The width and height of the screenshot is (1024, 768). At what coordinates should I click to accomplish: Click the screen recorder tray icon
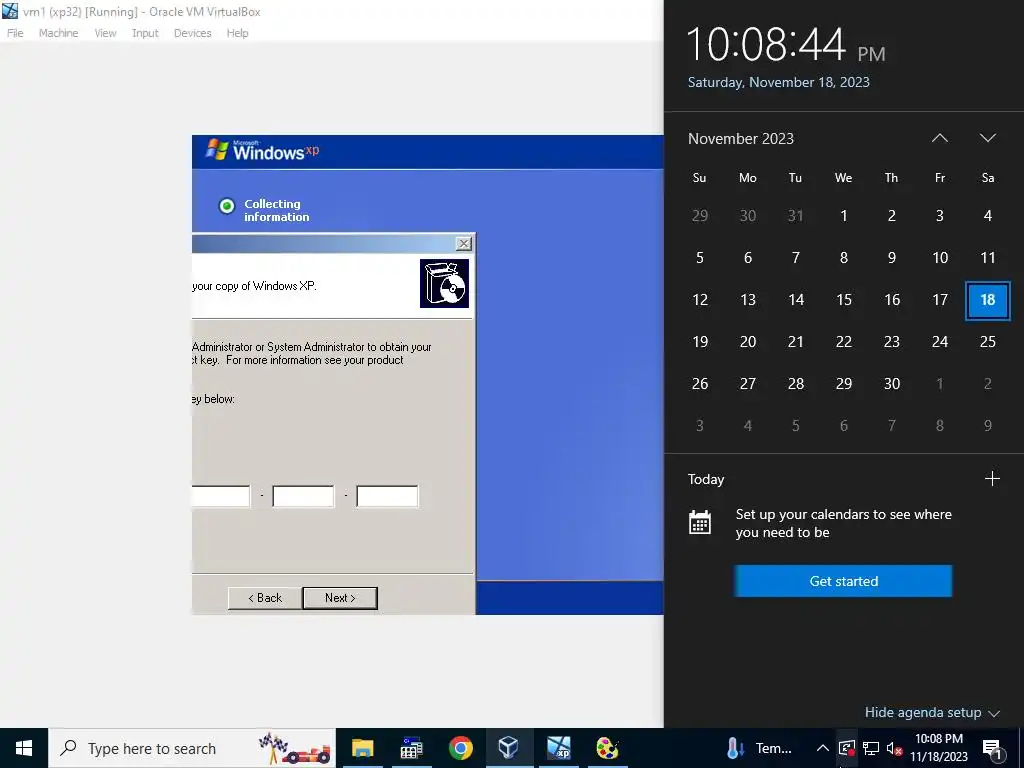click(846, 748)
